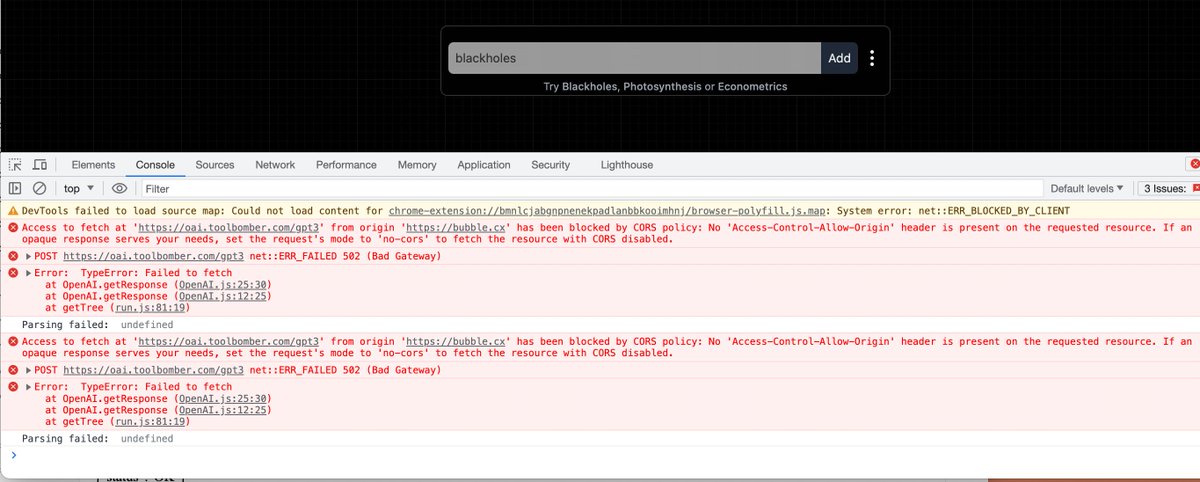Click the Econometrics suggestion text
This screenshot has width=1200, height=482.
pyautogui.click(x=752, y=87)
